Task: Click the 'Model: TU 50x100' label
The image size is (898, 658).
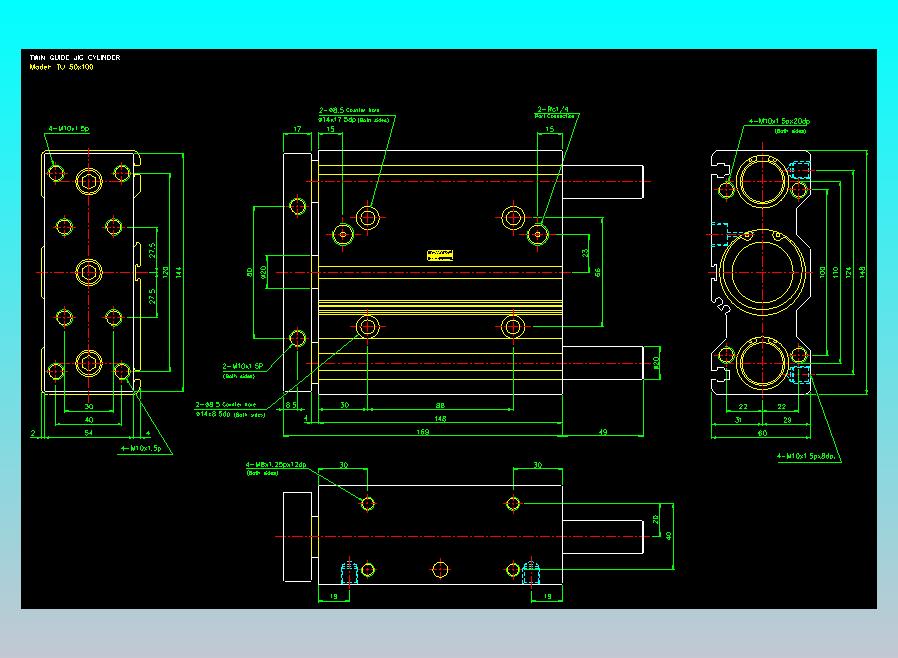Action: [x=61, y=67]
